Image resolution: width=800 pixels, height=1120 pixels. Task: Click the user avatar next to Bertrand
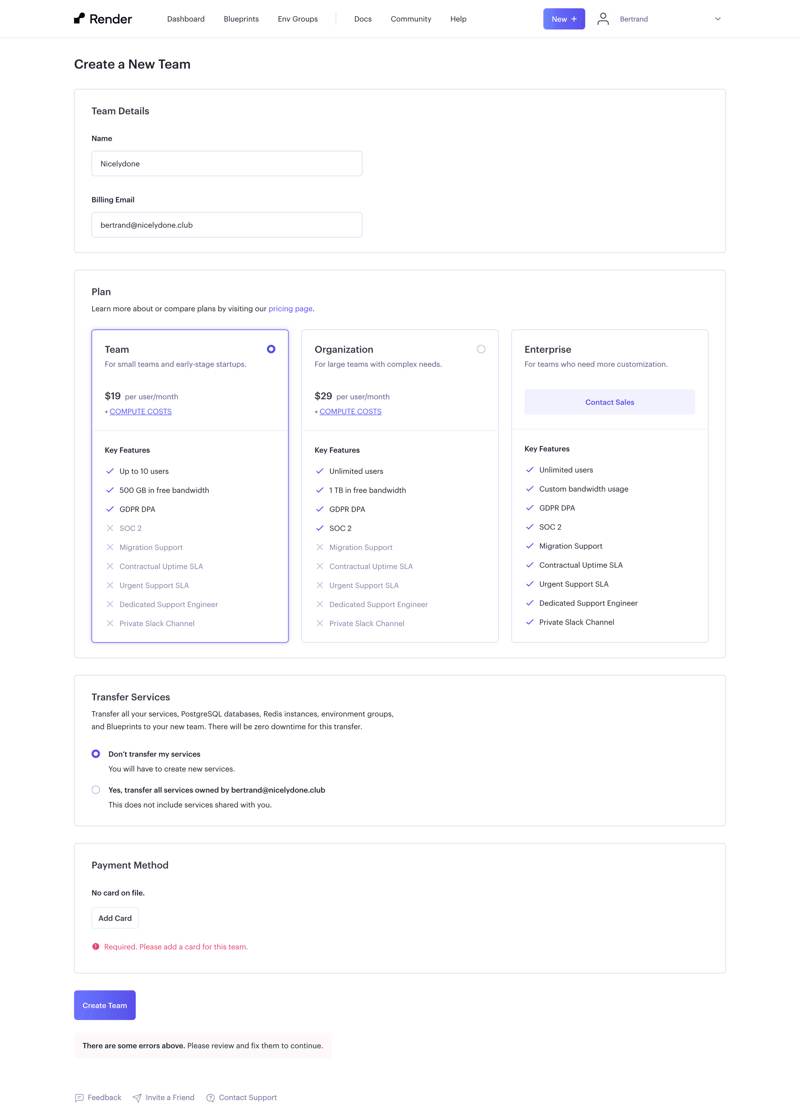pos(601,18)
